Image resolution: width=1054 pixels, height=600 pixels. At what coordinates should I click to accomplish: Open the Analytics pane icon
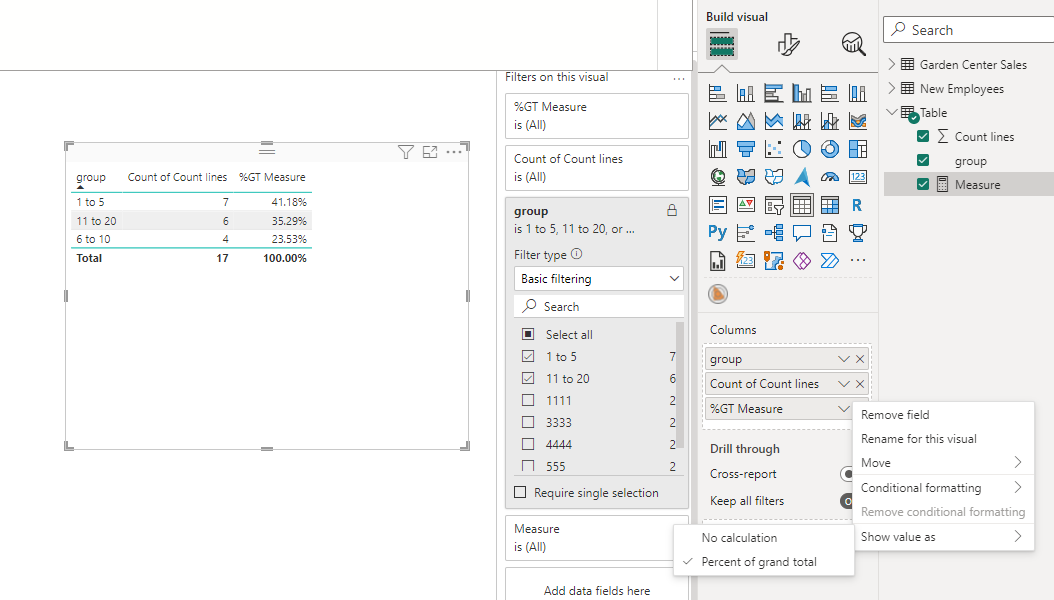(853, 44)
